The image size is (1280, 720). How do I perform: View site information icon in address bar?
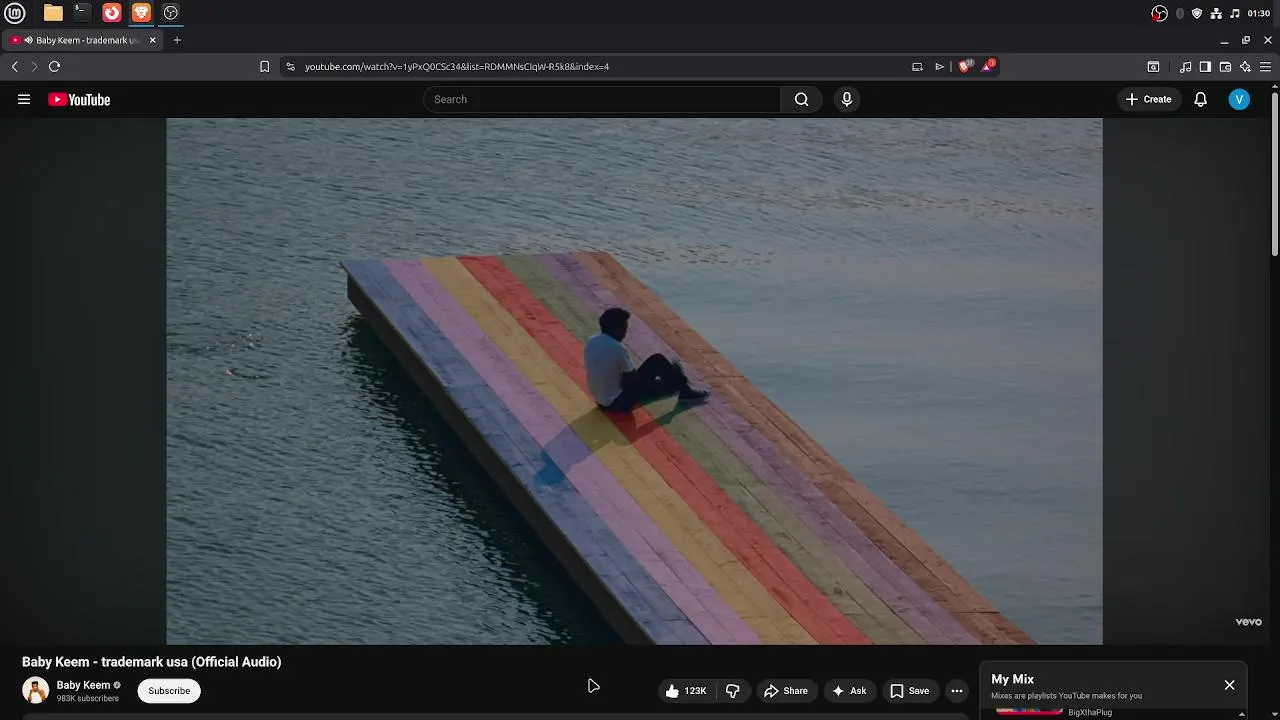290,66
